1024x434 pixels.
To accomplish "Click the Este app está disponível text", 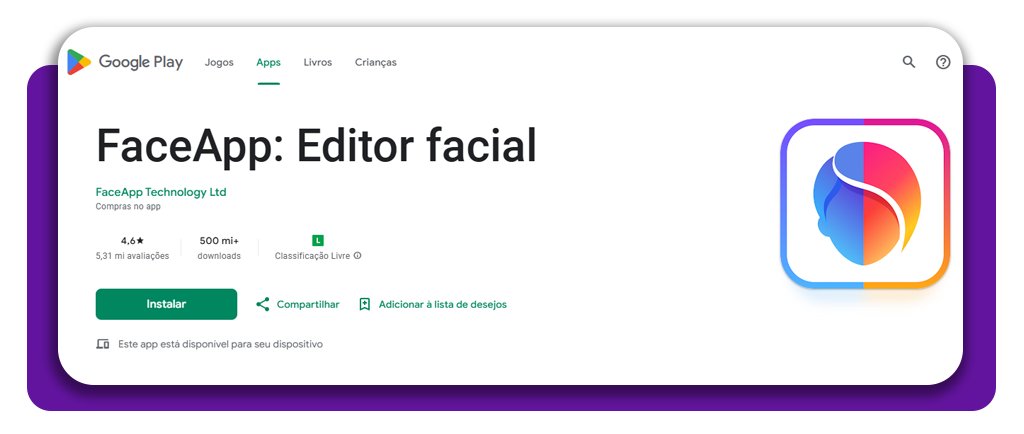I will (221, 344).
